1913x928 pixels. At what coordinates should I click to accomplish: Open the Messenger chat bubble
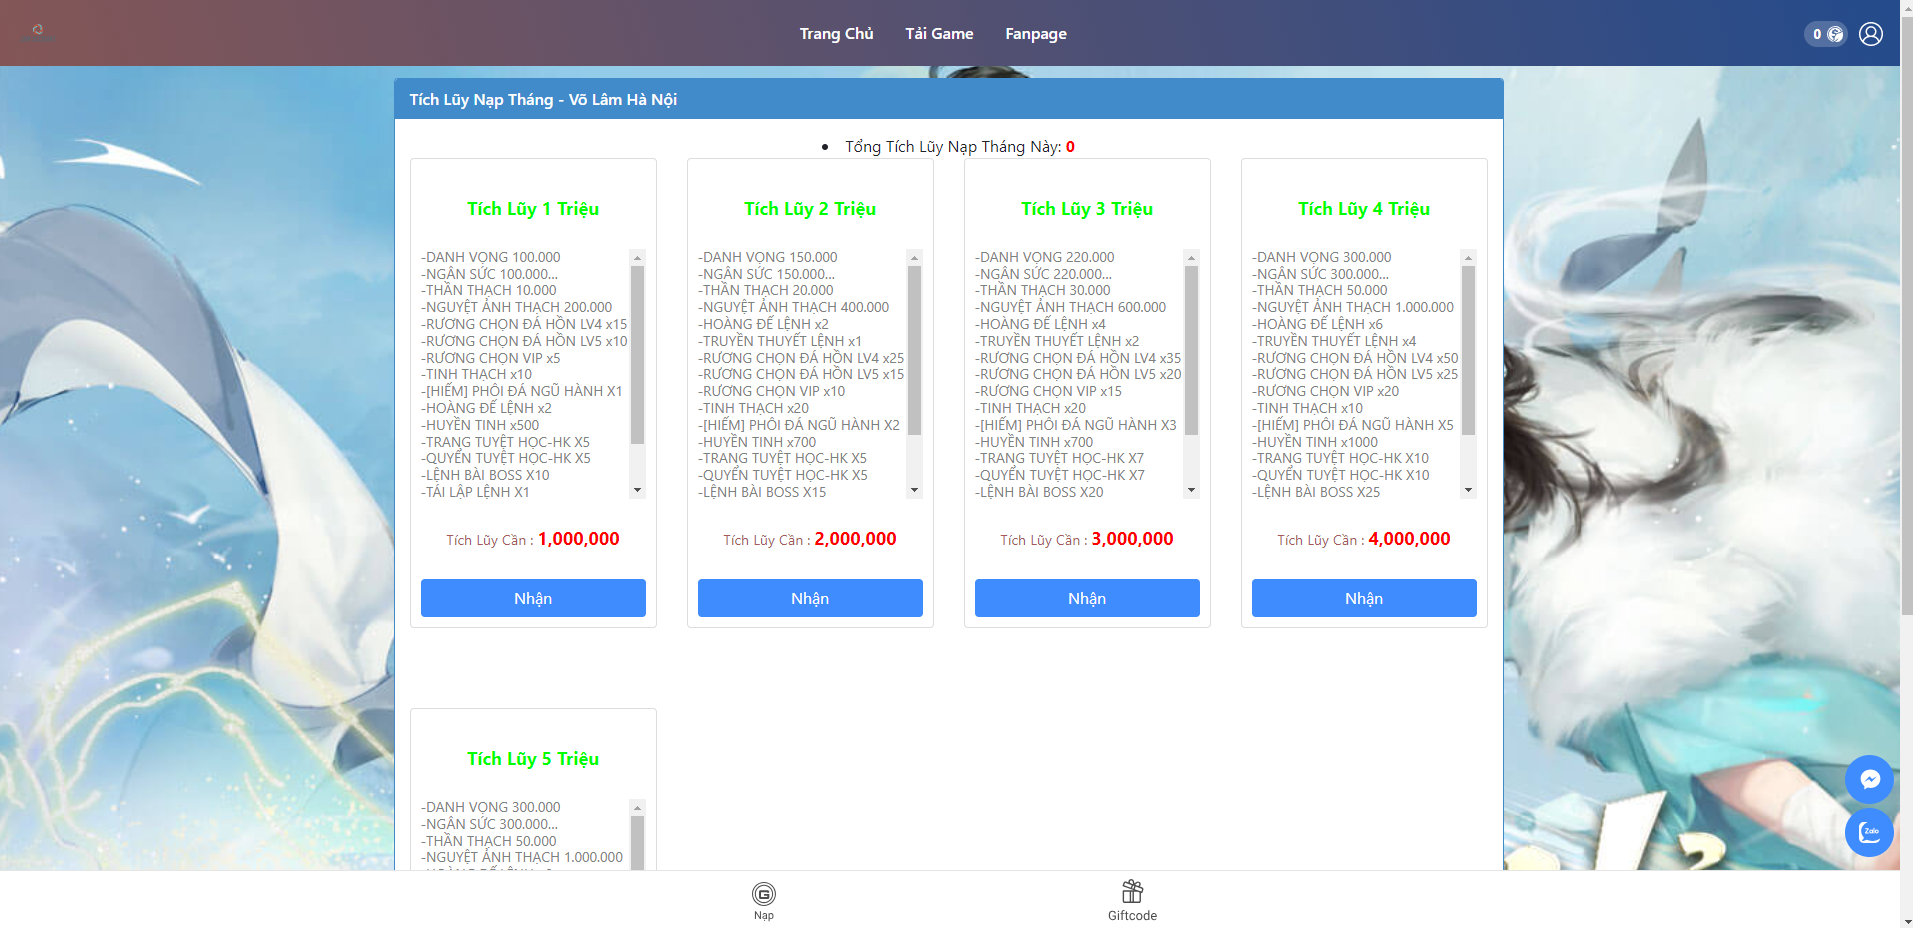[1869, 779]
